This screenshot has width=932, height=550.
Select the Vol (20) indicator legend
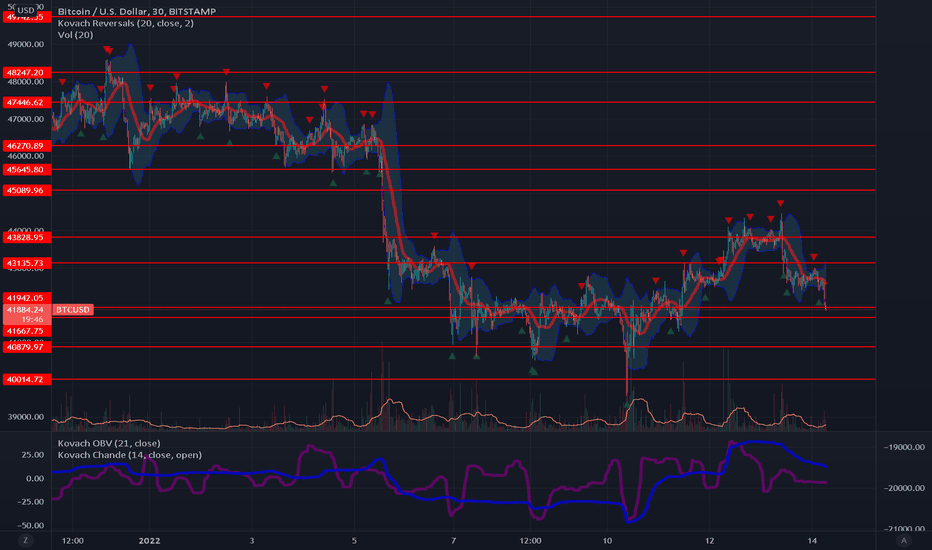(75, 35)
